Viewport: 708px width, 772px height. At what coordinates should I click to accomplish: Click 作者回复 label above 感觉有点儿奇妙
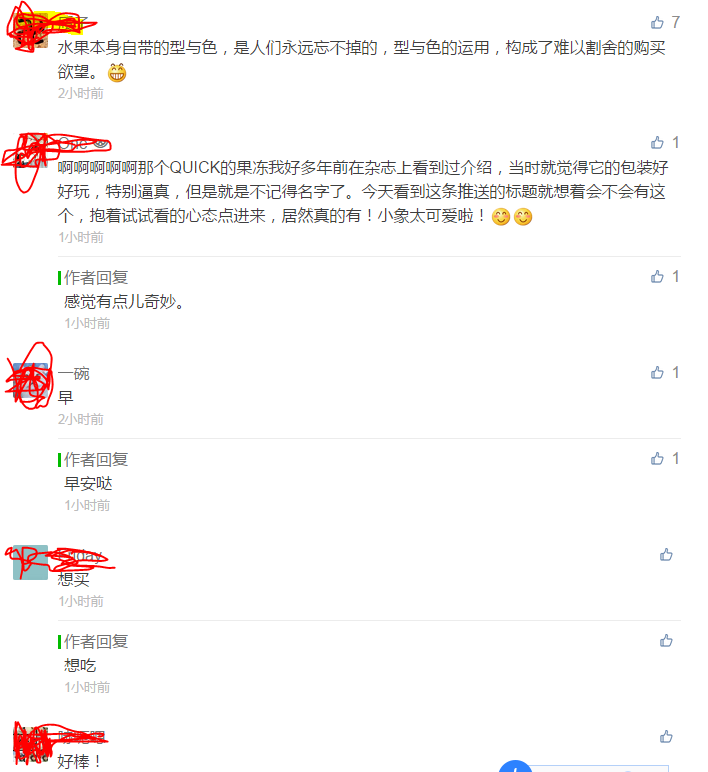[x=96, y=277]
